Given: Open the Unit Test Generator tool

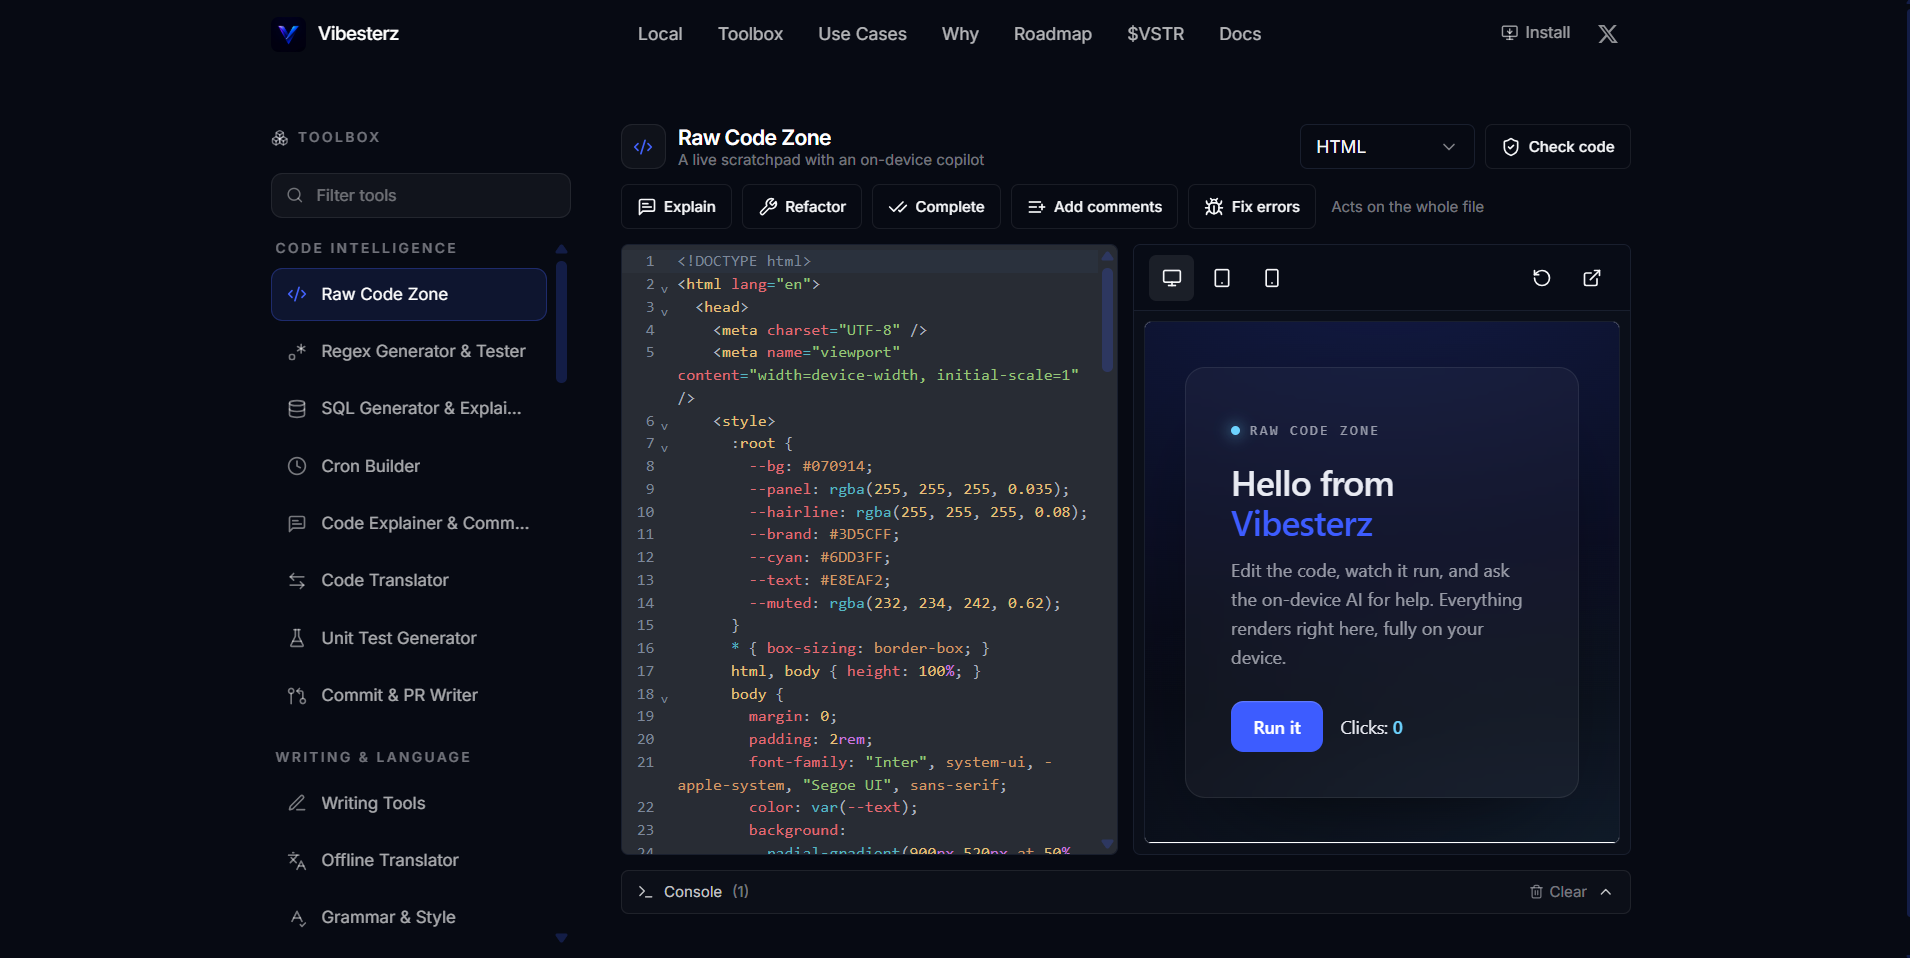Looking at the screenshot, I should pyautogui.click(x=409, y=638).
